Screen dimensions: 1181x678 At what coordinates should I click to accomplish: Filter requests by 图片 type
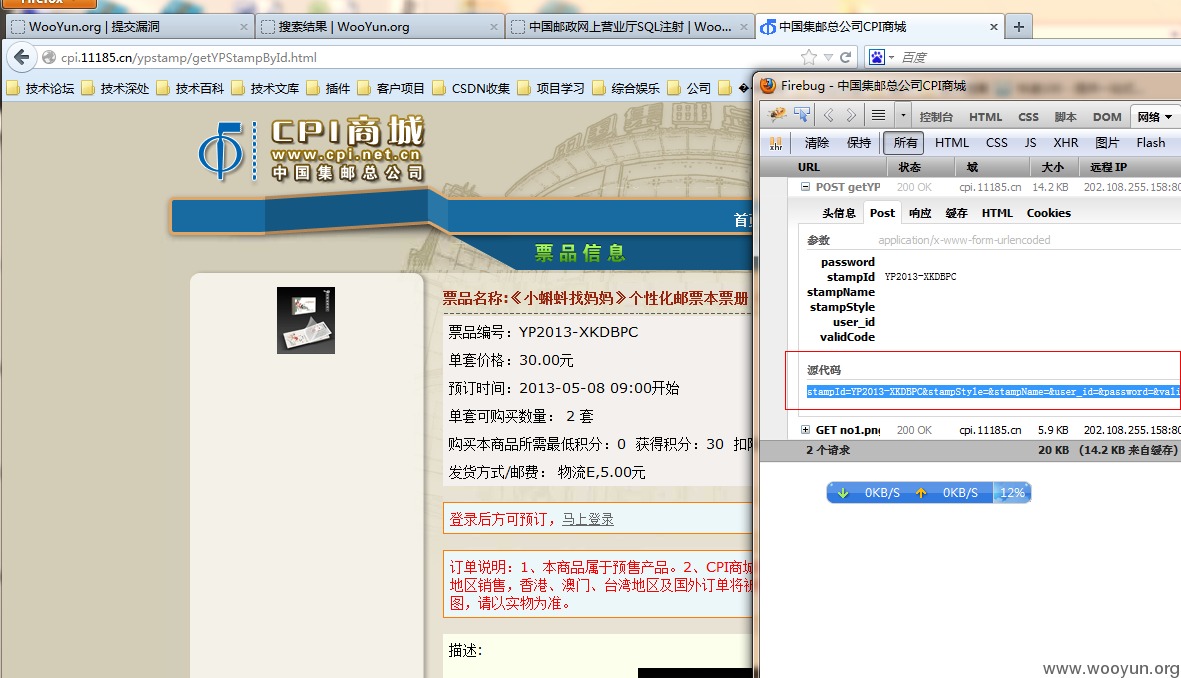pos(1107,143)
